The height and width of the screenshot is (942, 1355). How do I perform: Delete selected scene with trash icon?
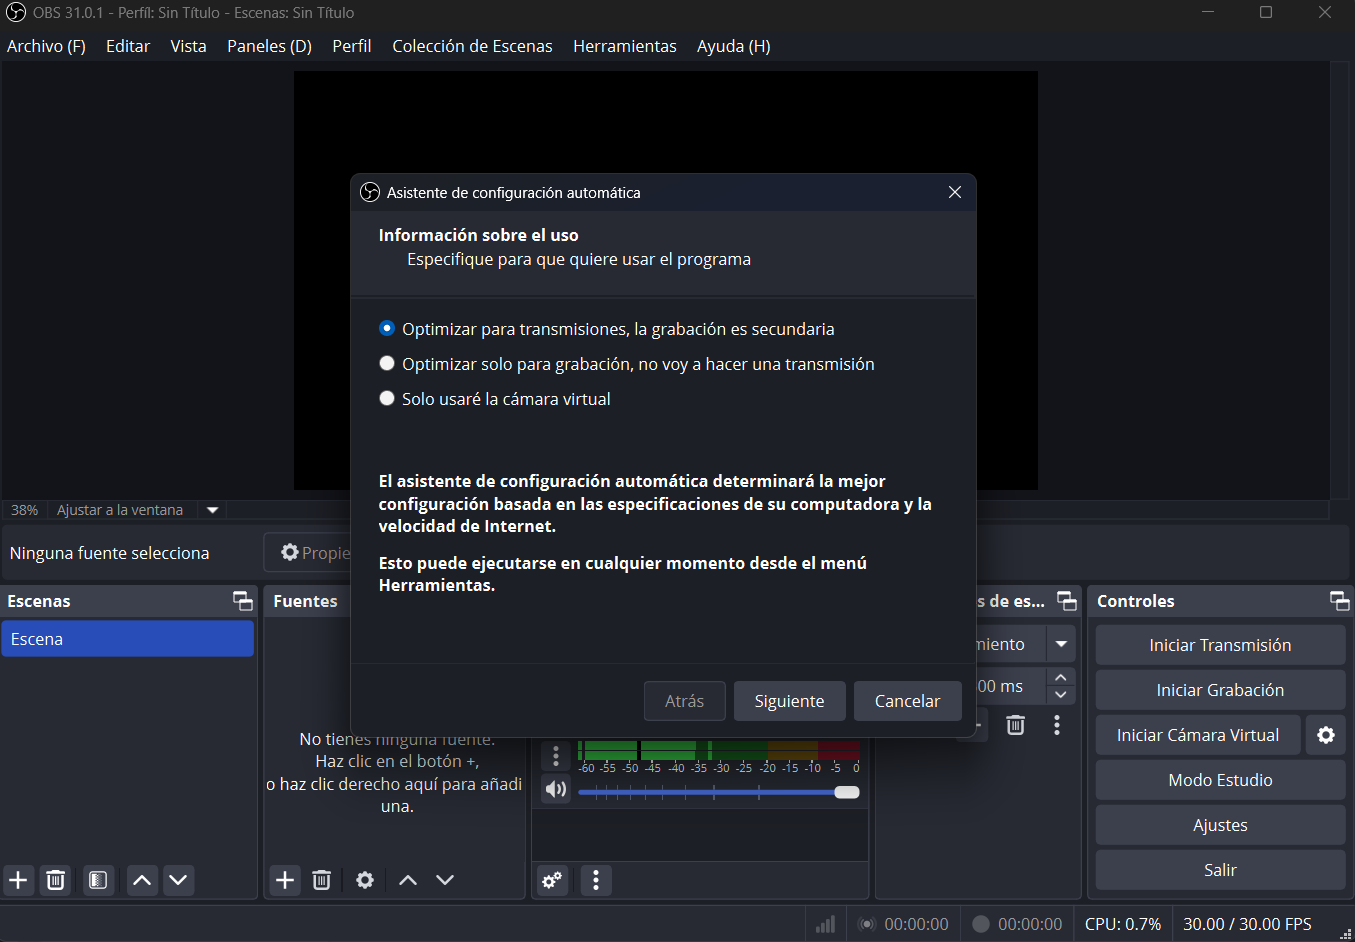pos(56,880)
